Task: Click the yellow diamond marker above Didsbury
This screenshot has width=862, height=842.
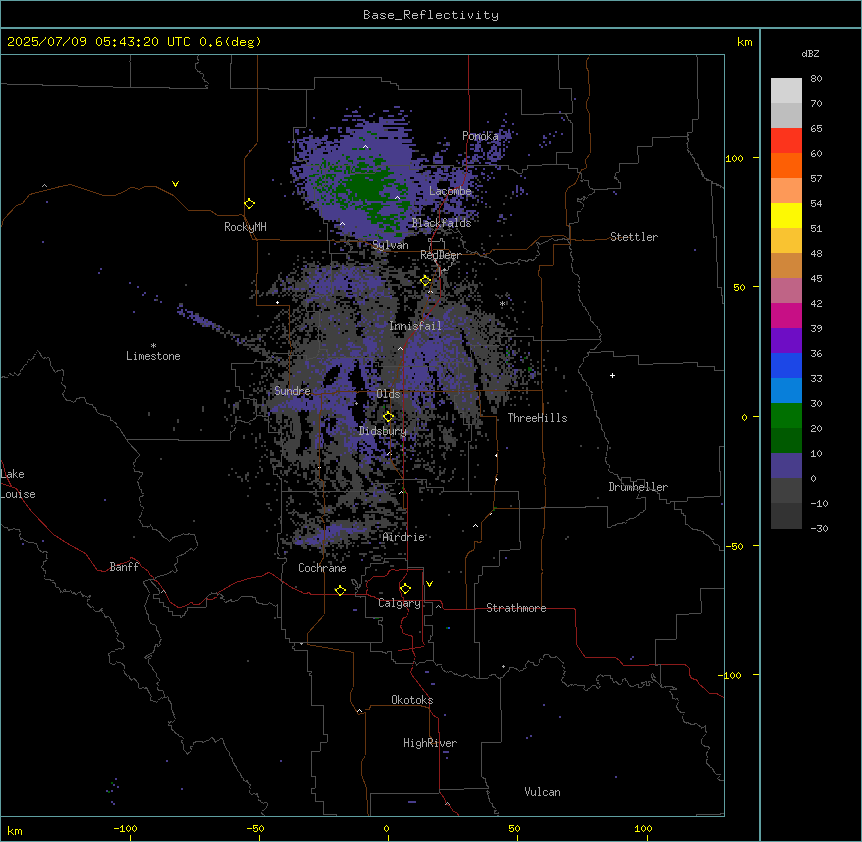Action: click(388, 416)
